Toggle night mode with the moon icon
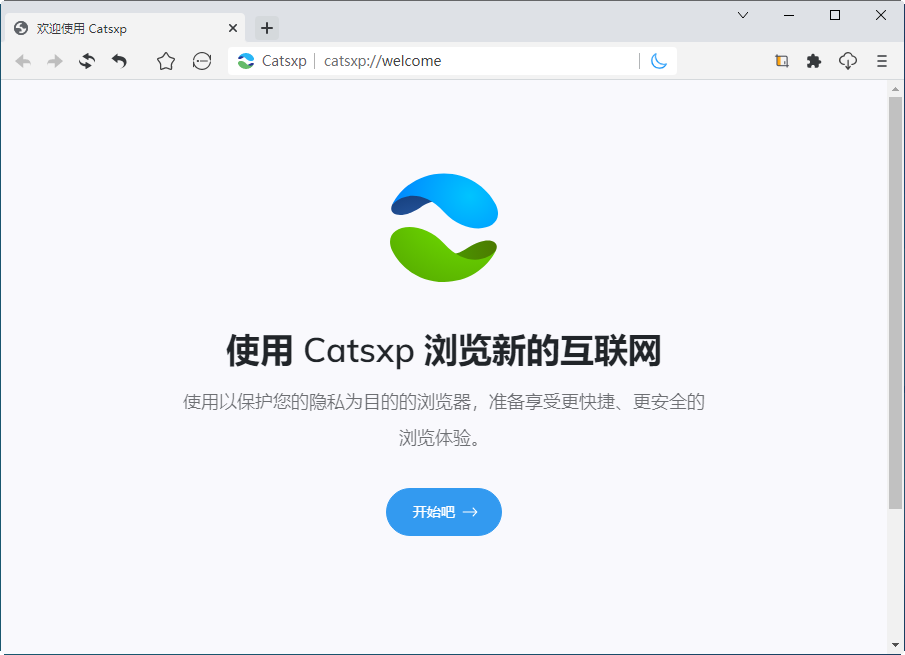Image resolution: width=905 pixels, height=655 pixels. 659,61
